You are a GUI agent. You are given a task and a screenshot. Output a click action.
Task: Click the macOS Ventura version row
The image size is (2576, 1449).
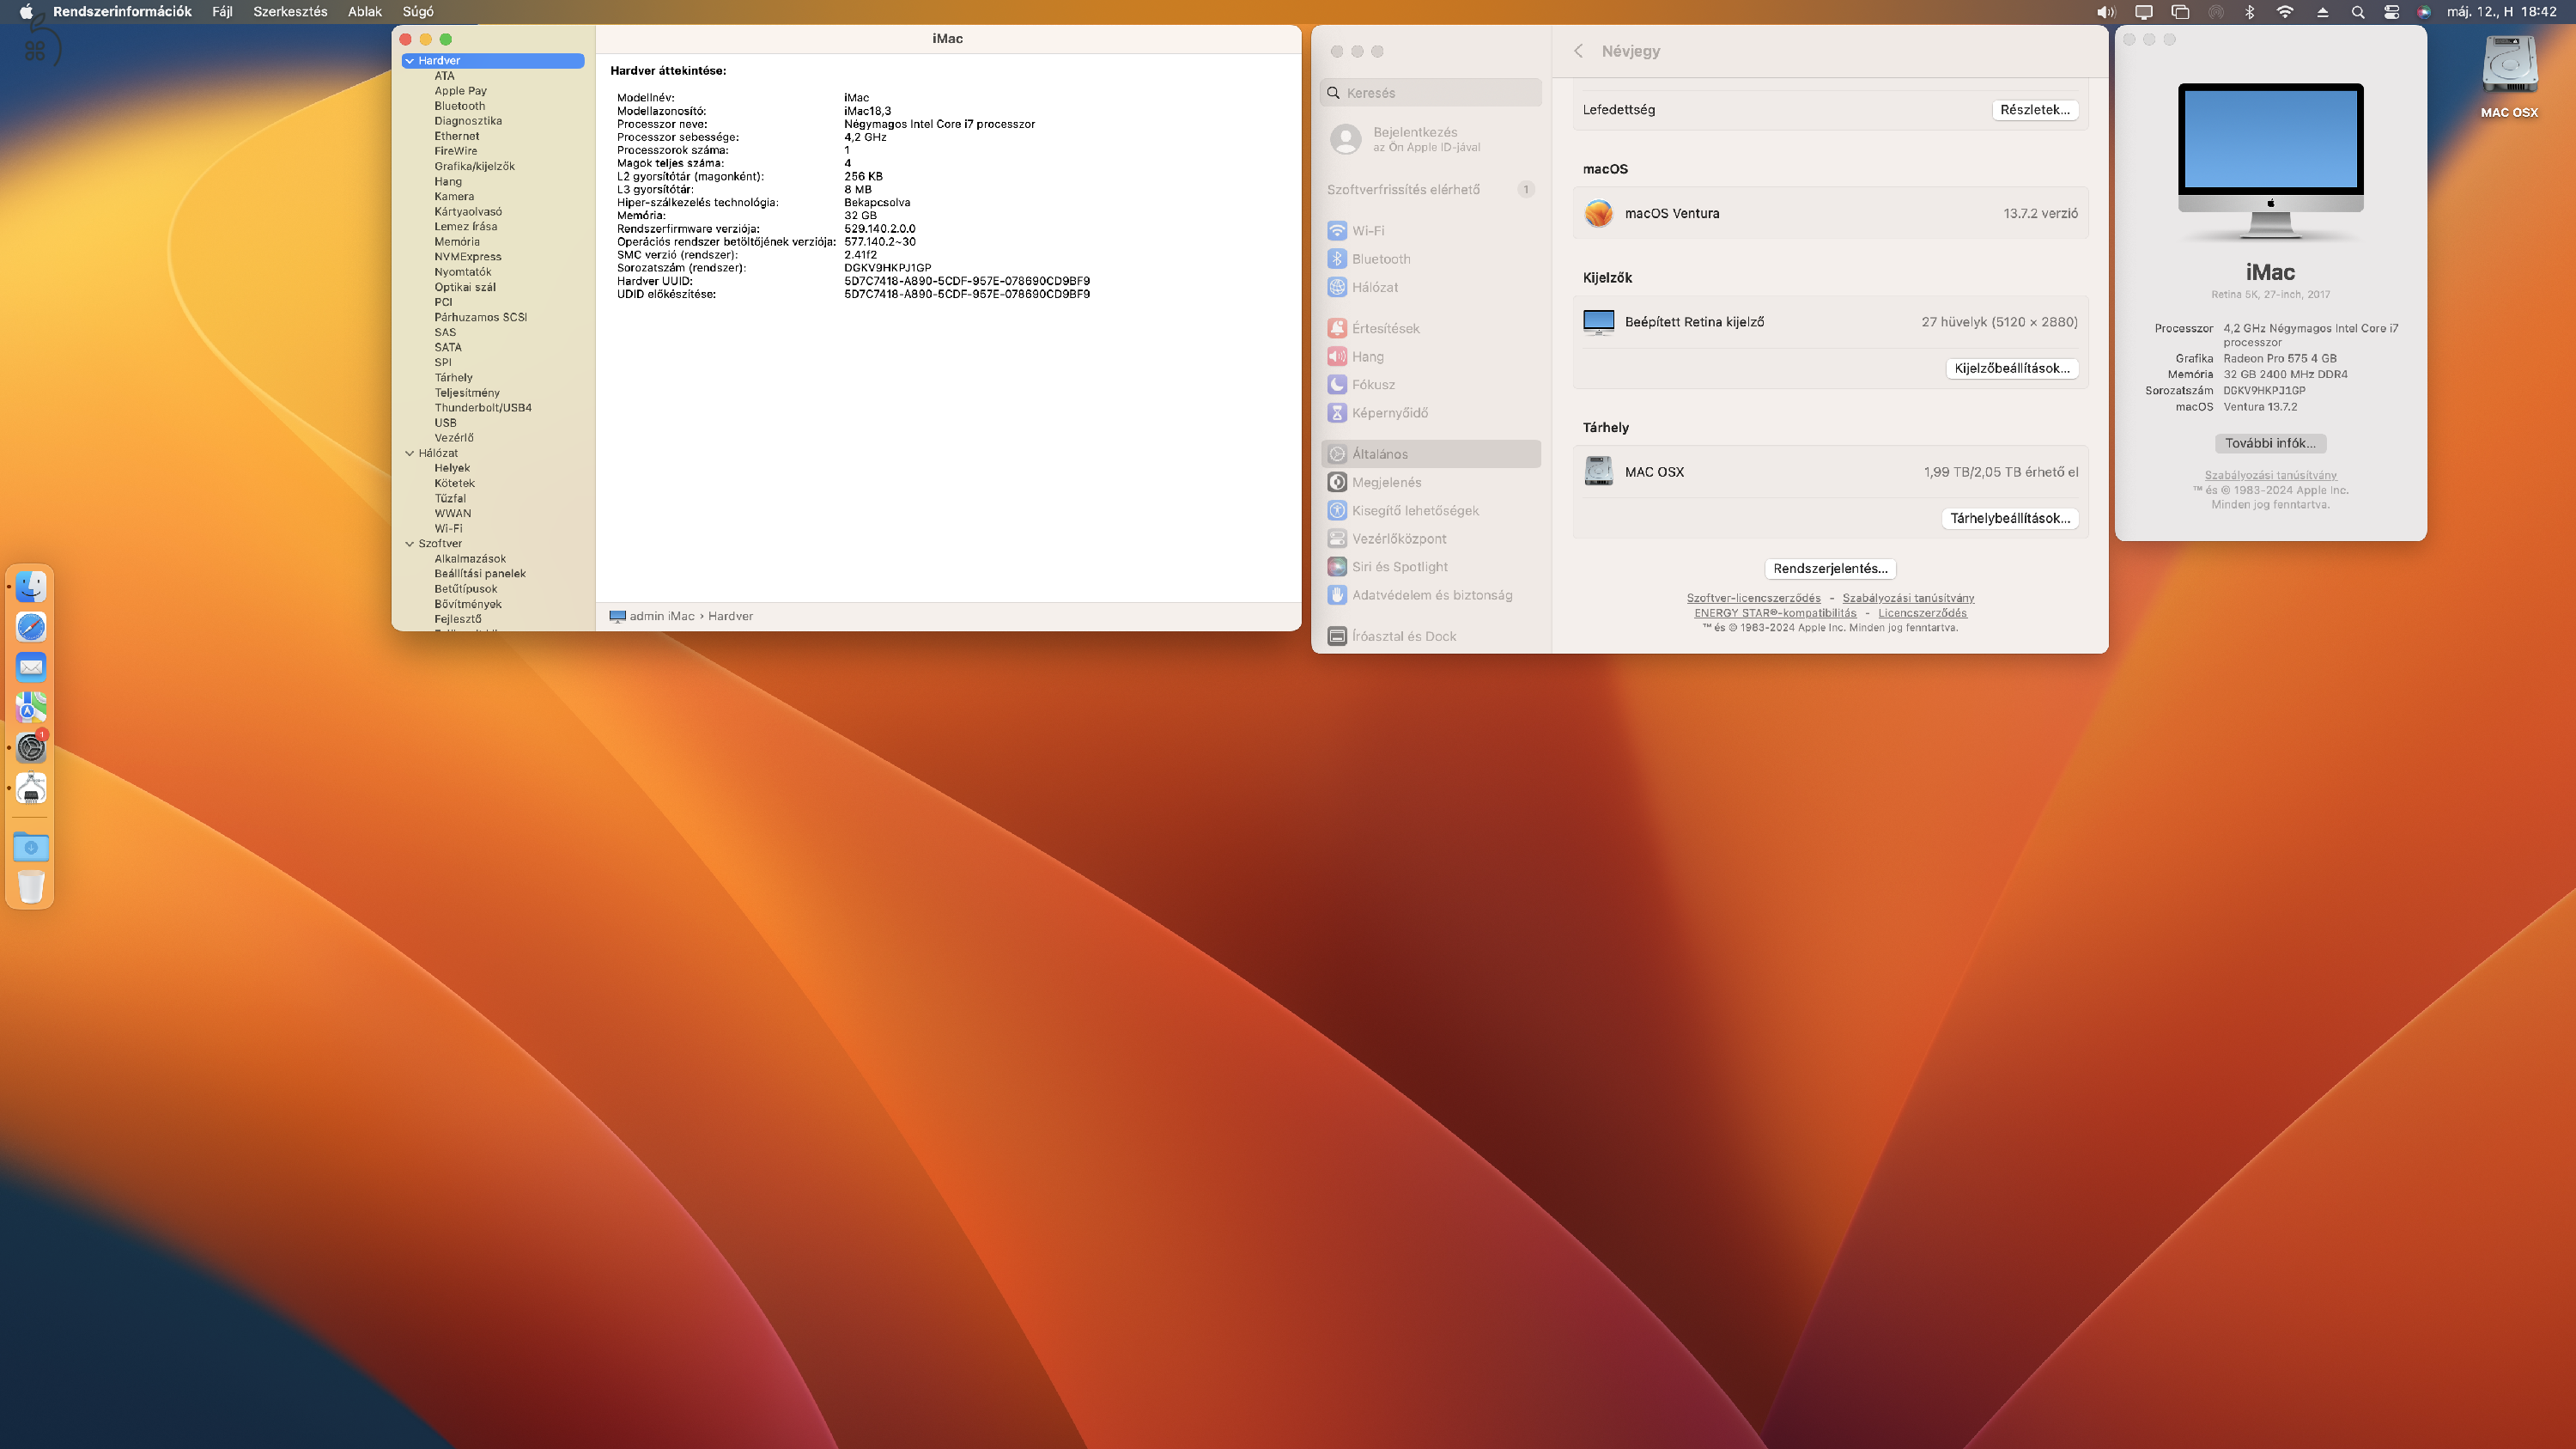click(1830, 213)
